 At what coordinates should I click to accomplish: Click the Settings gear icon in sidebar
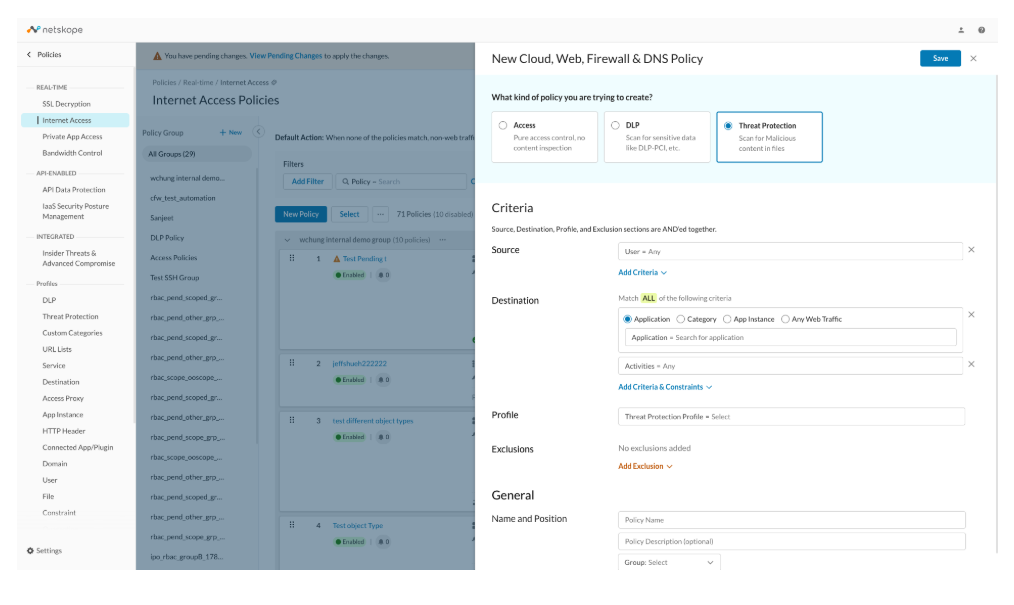coord(30,551)
